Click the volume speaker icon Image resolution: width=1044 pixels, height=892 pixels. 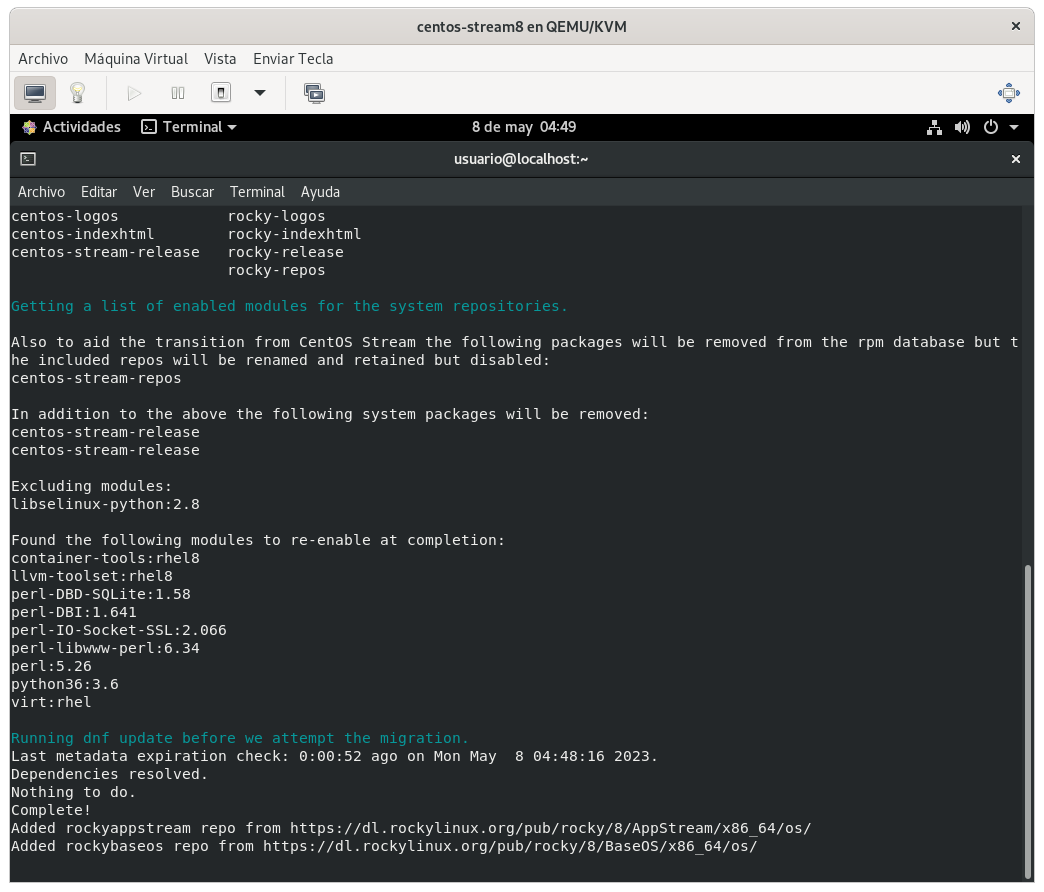coord(962,127)
